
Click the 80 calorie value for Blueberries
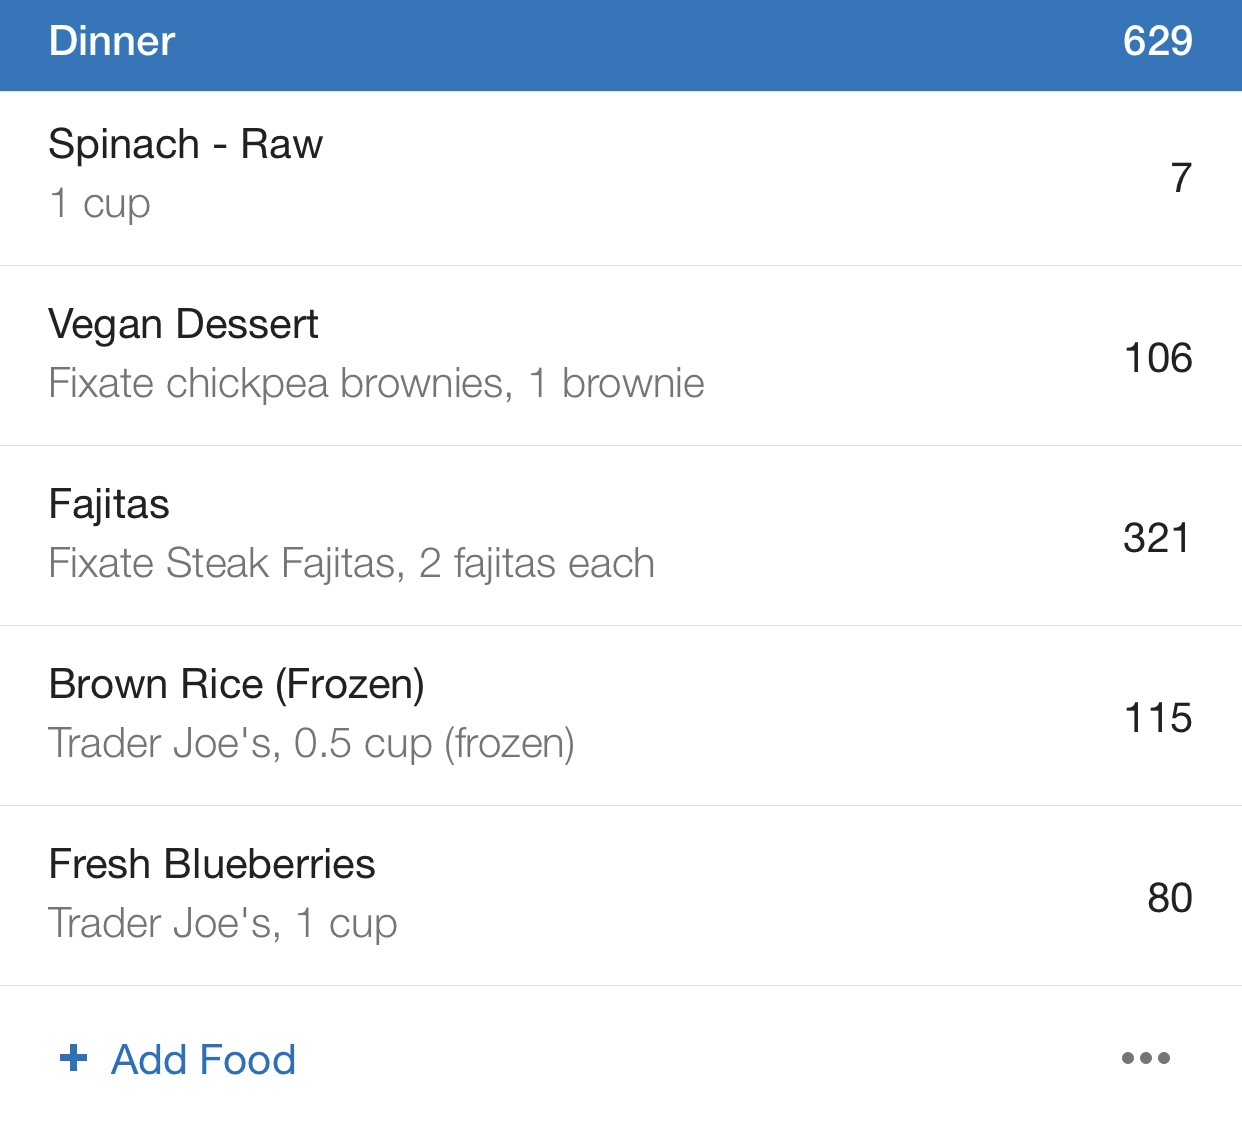[x=1170, y=898]
